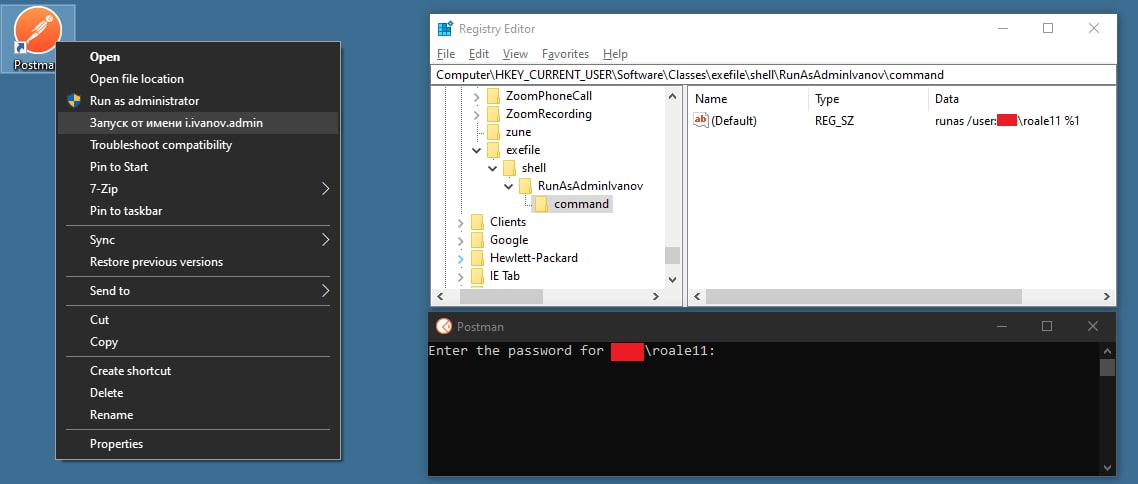Expand the ZoomRecording tree node

(x=477, y=115)
